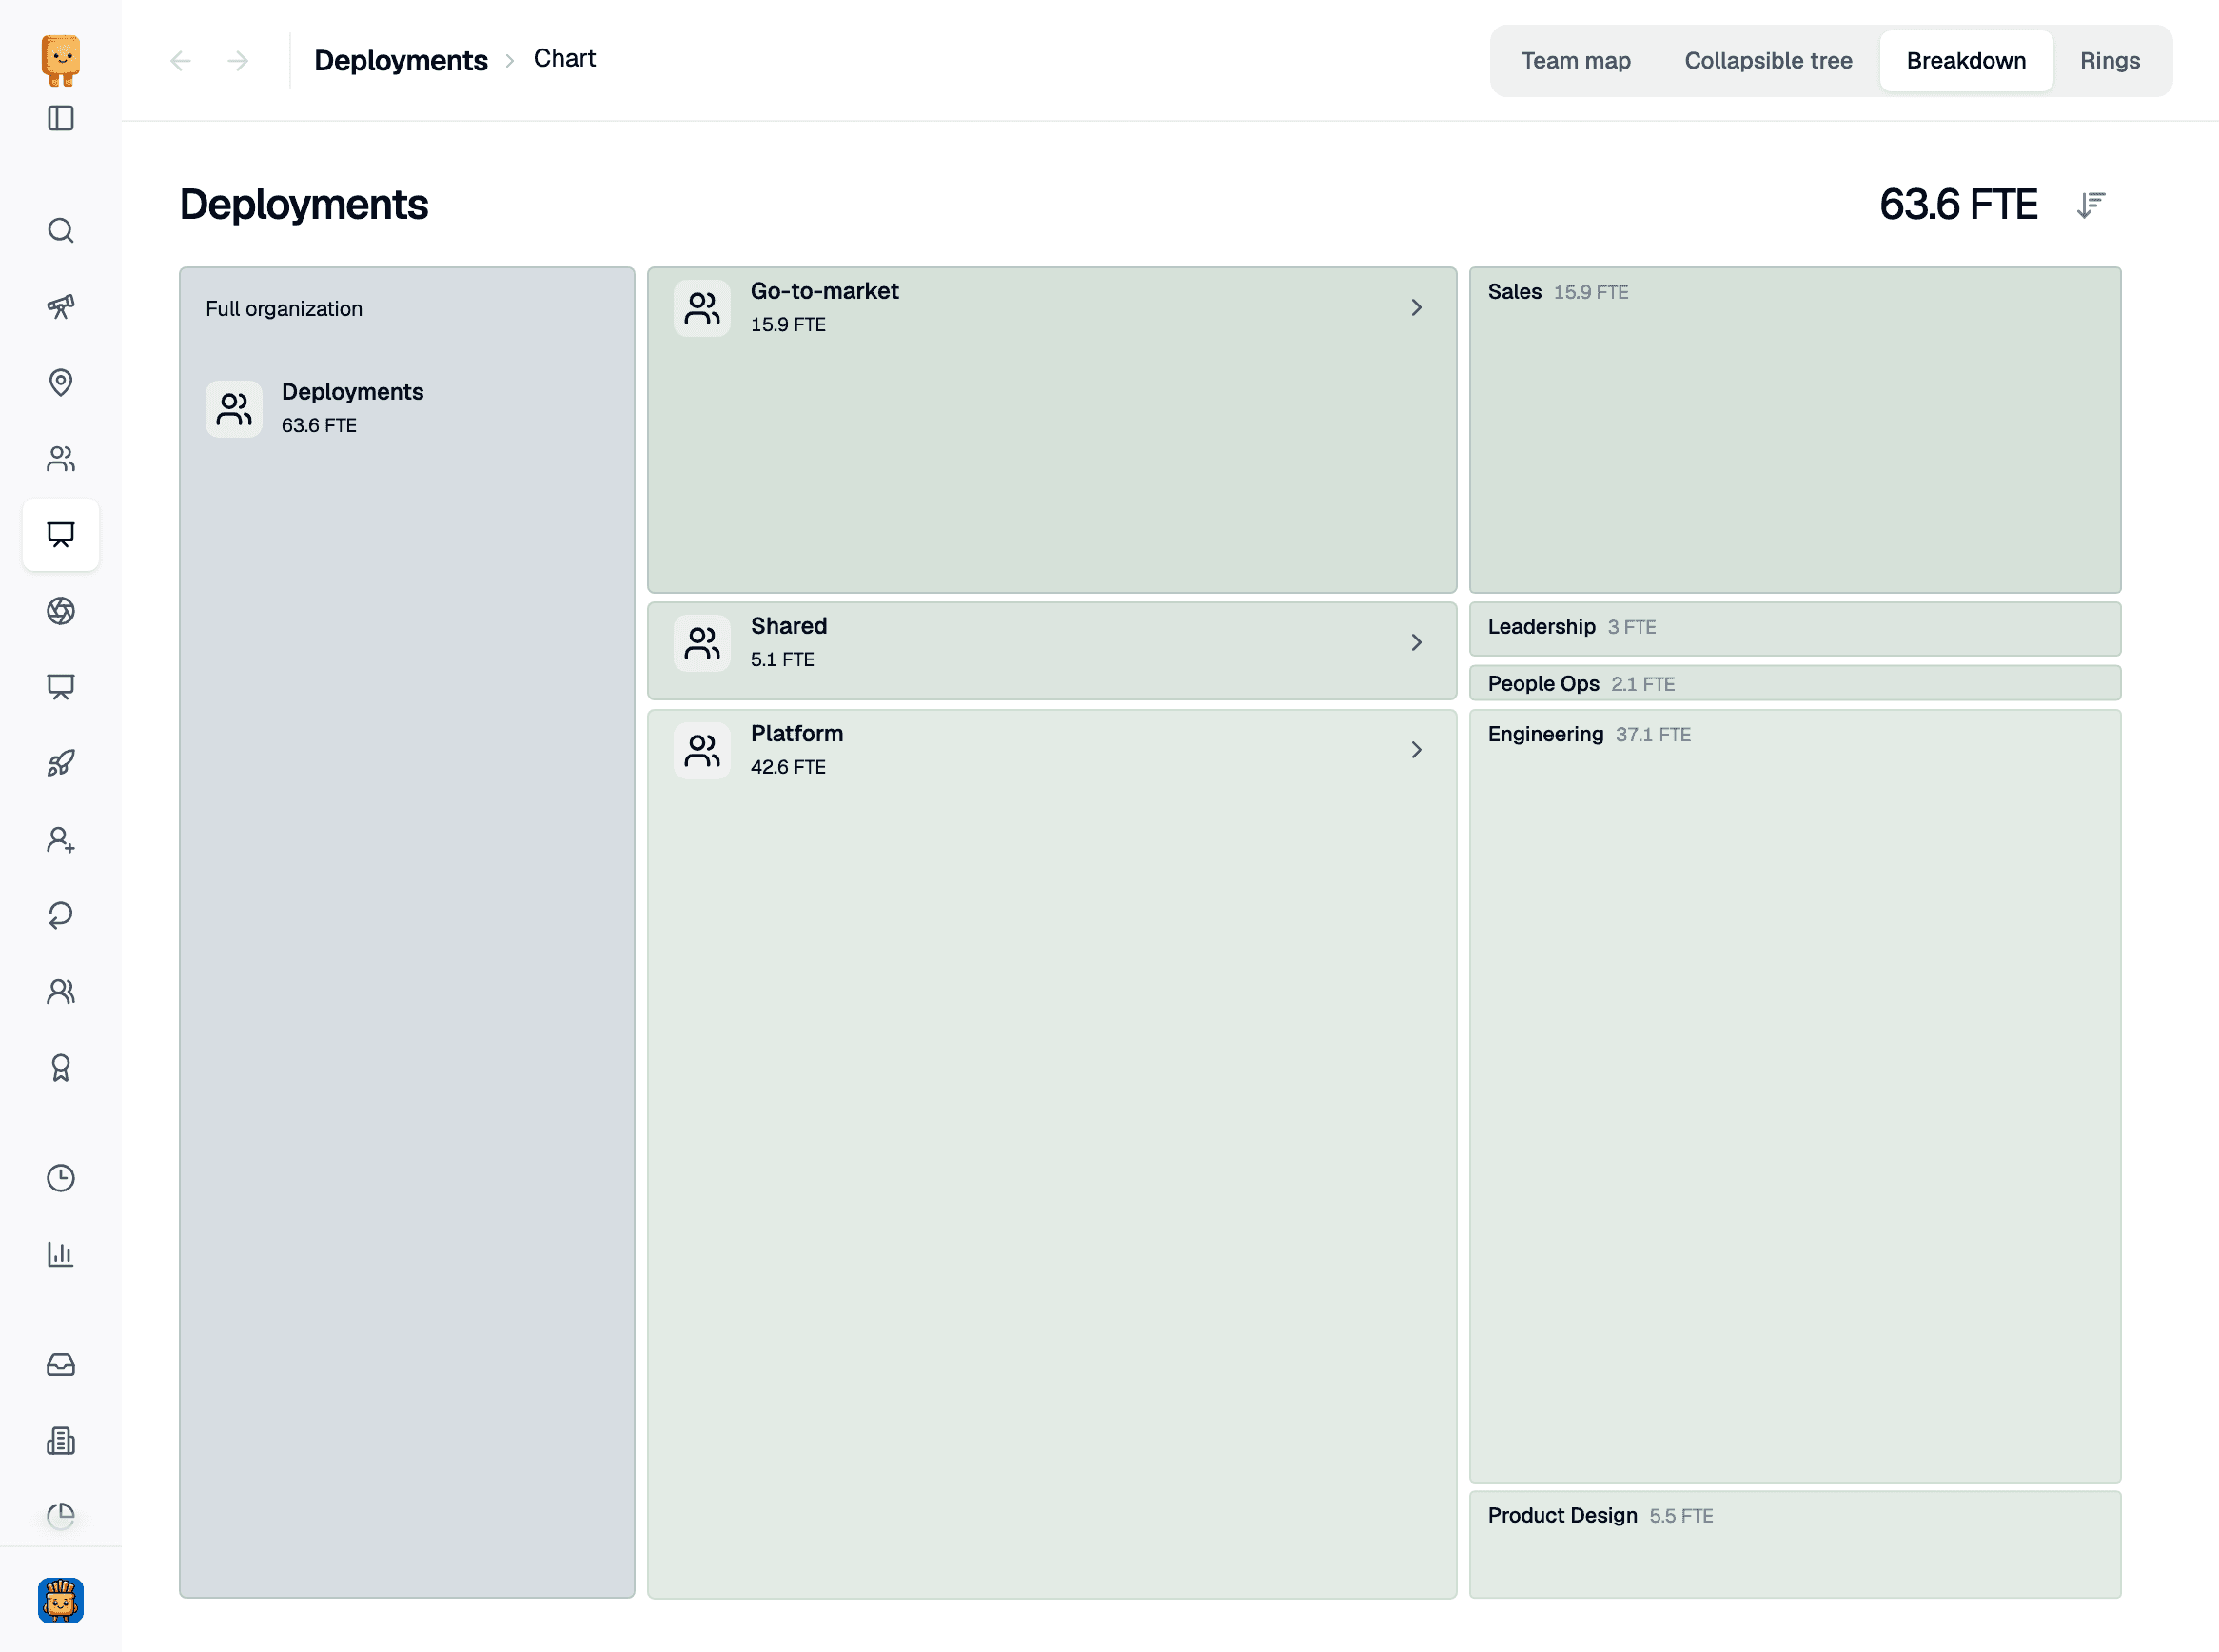Click the double-person team icon in sidebar

coord(61,991)
